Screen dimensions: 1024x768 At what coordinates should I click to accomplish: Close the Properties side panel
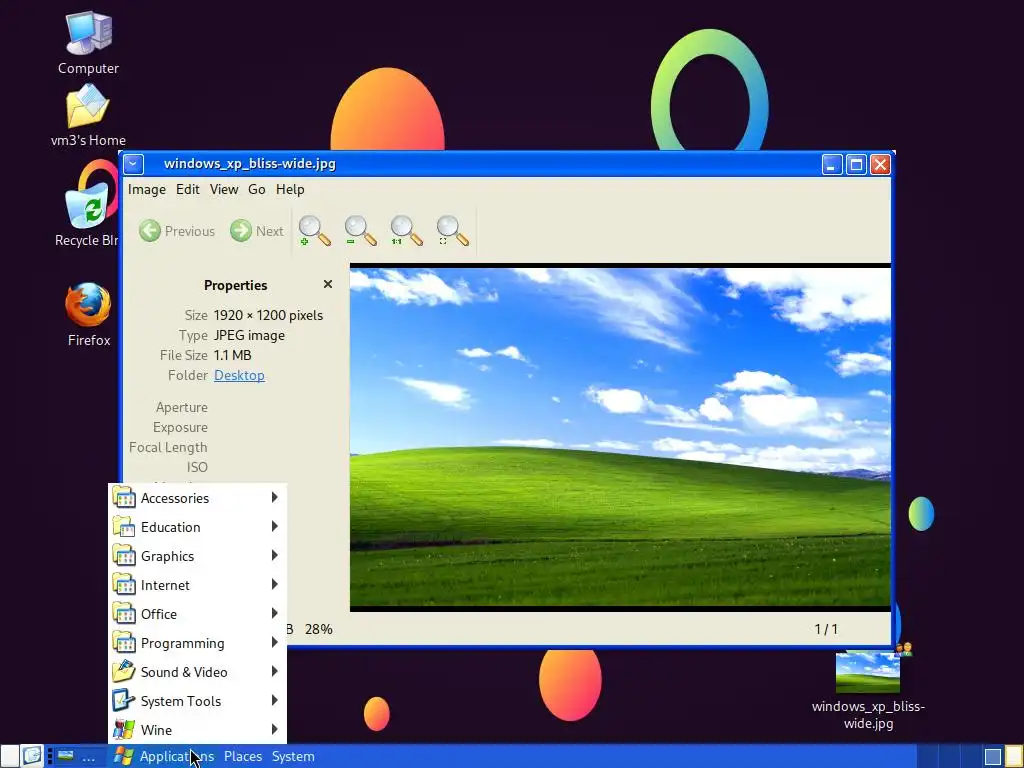[328, 284]
